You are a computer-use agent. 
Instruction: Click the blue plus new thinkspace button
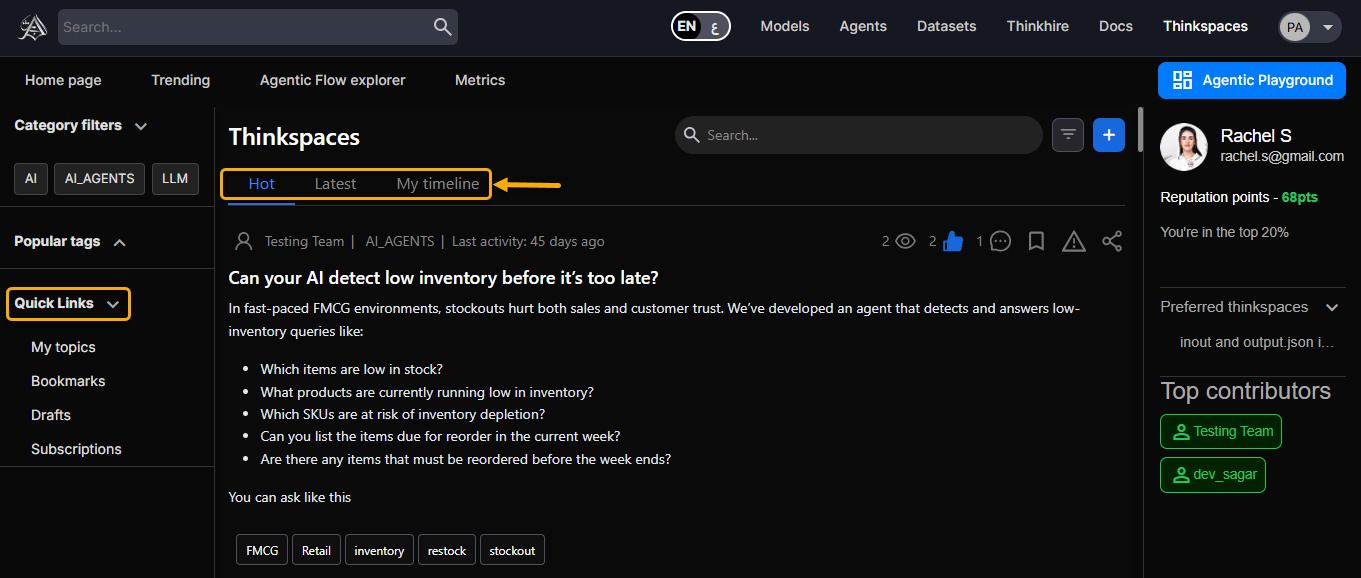tap(1109, 135)
